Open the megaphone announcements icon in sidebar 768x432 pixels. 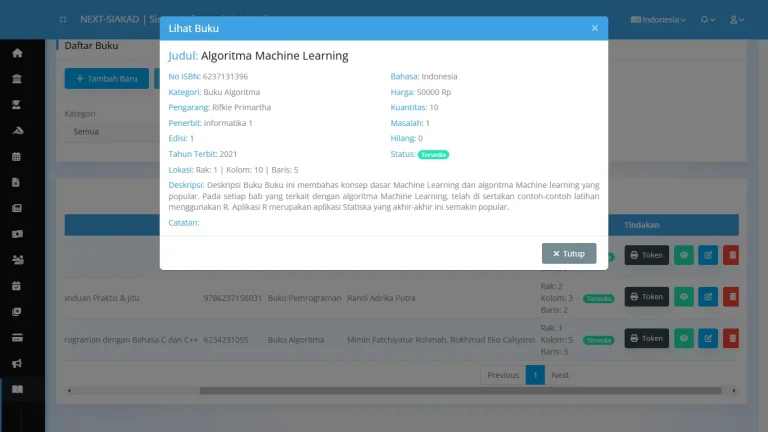point(17,362)
